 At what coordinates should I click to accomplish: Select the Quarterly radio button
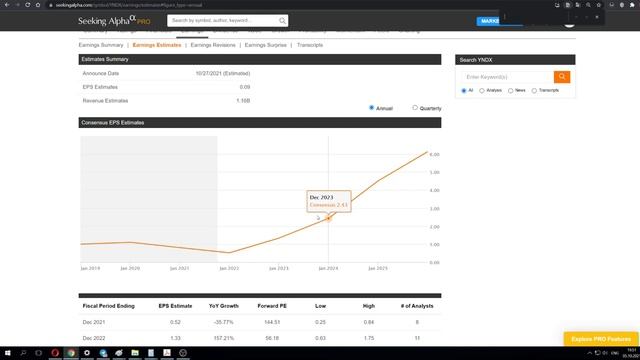[x=415, y=108]
